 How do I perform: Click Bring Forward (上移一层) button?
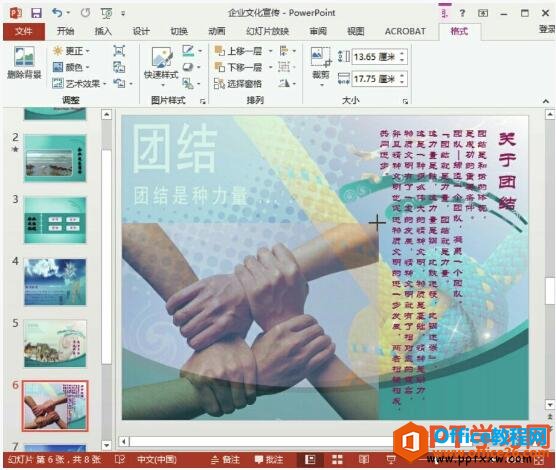tap(238, 51)
